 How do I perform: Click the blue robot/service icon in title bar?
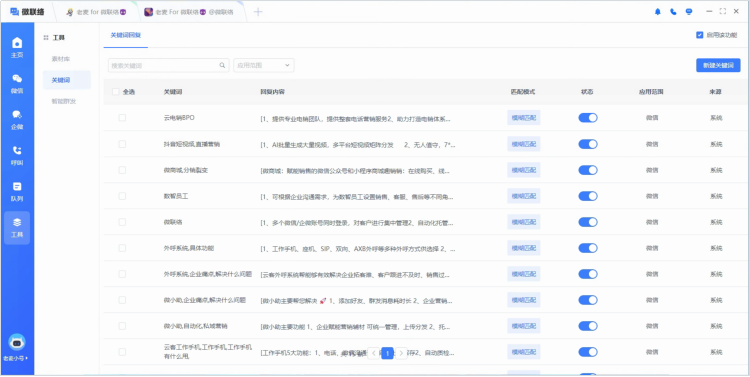coord(689,11)
